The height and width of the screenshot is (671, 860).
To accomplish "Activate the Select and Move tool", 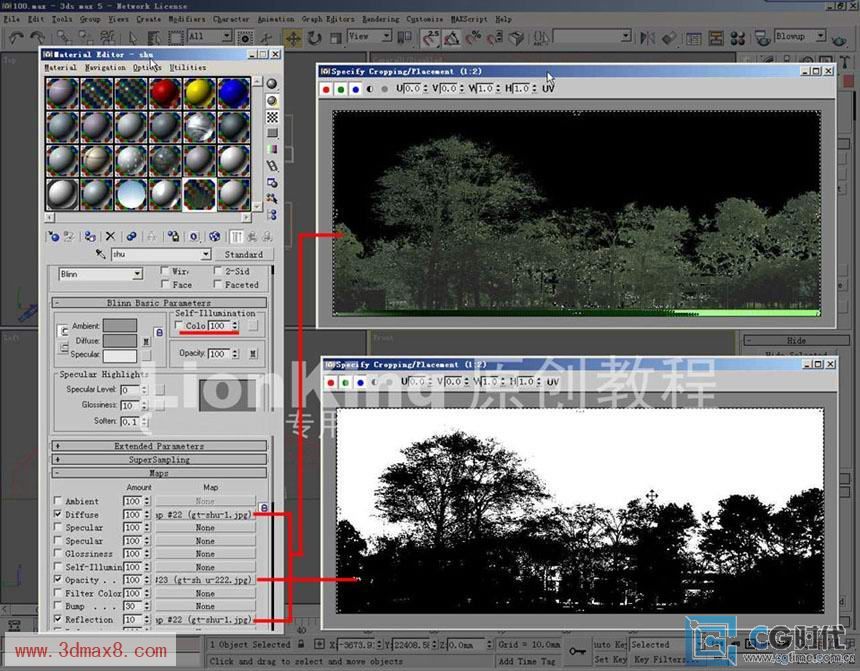I will pyautogui.click(x=293, y=38).
